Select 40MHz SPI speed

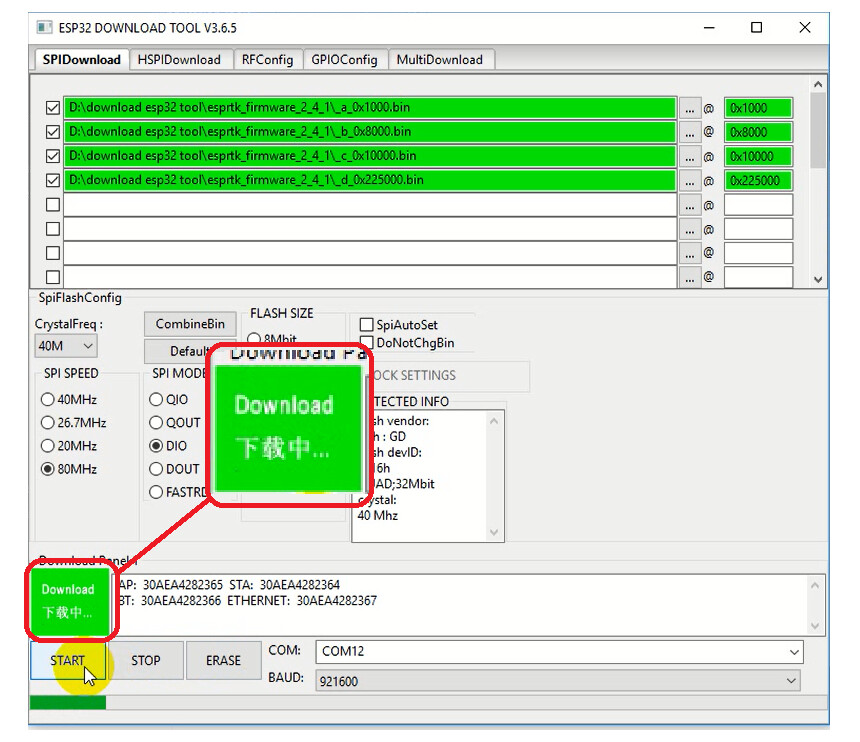coord(69,399)
